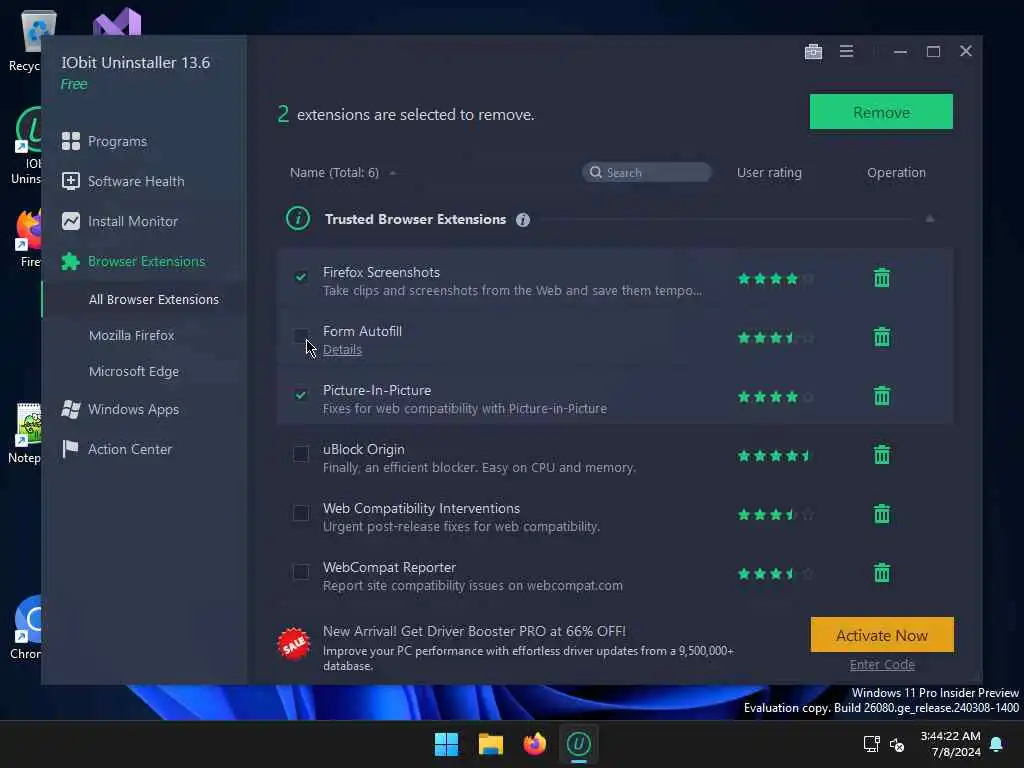The width and height of the screenshot is (1024, 768).
Task: Collapse the Trusted Browser Extensions section
Action: click(929, 219)
